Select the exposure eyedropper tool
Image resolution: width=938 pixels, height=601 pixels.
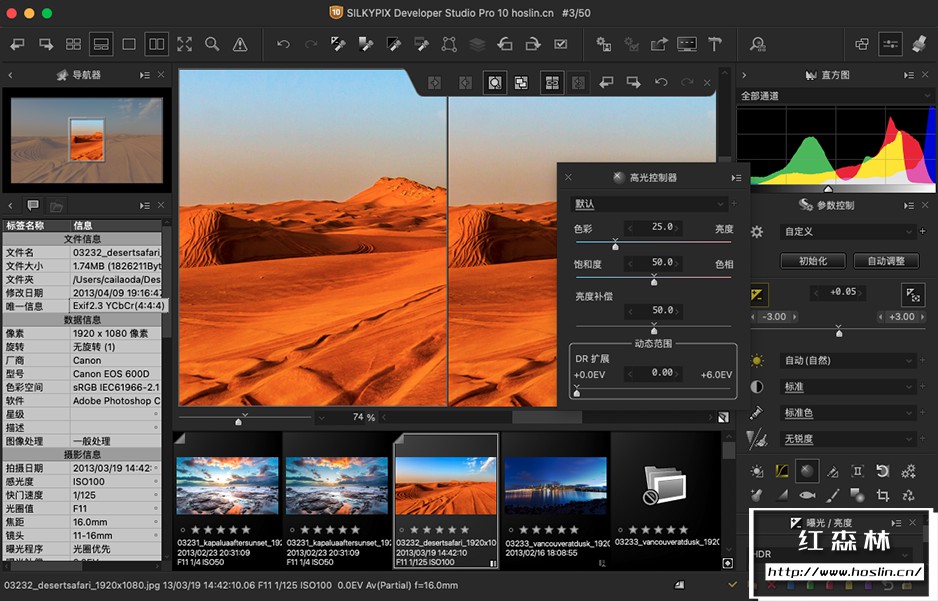coord(339,44)
